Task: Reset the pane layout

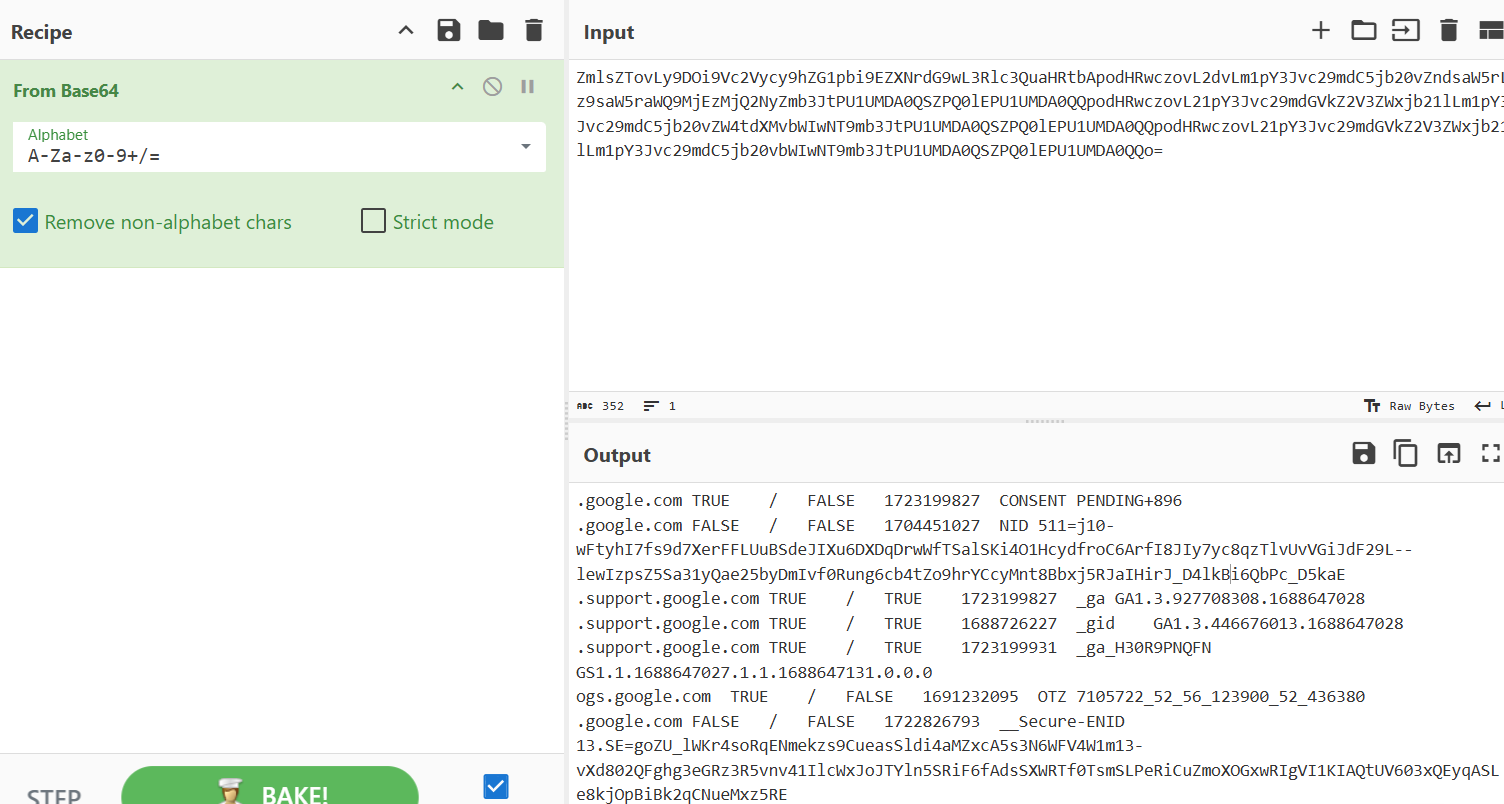Action: [1491, 31]
